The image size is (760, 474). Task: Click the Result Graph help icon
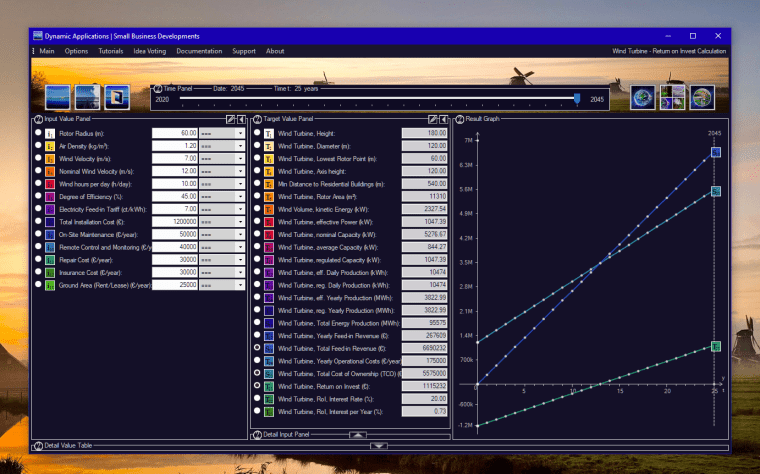coord(459,119)
